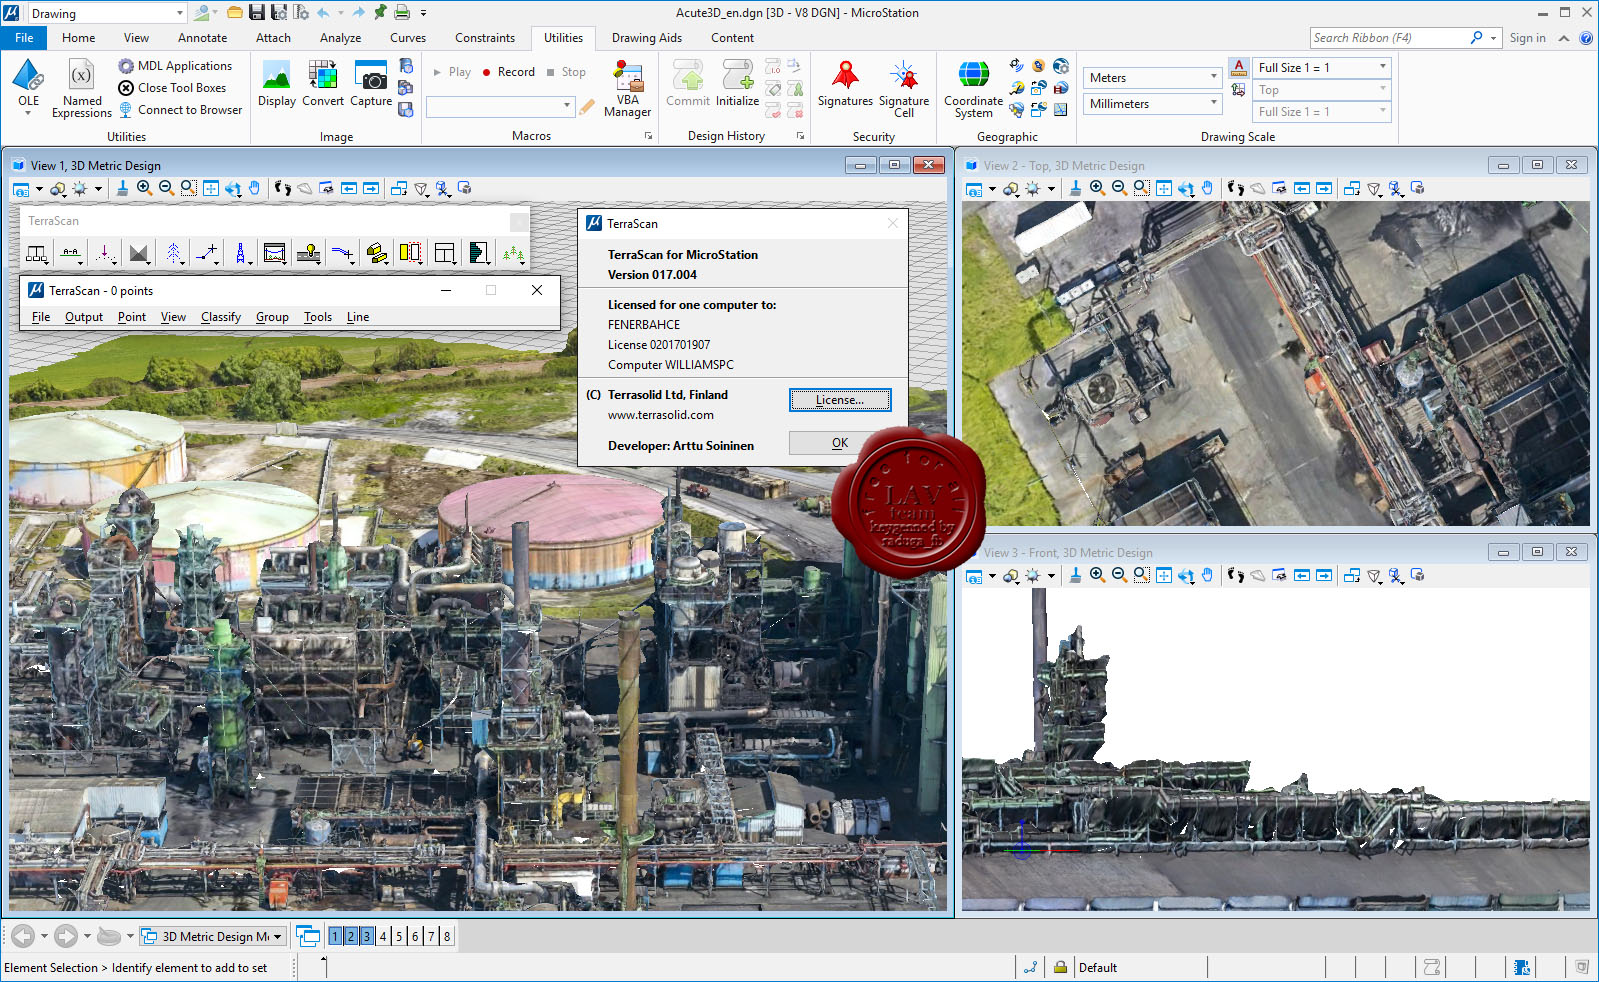
Task: Toggle view 5 button
Action: [399, 936]
